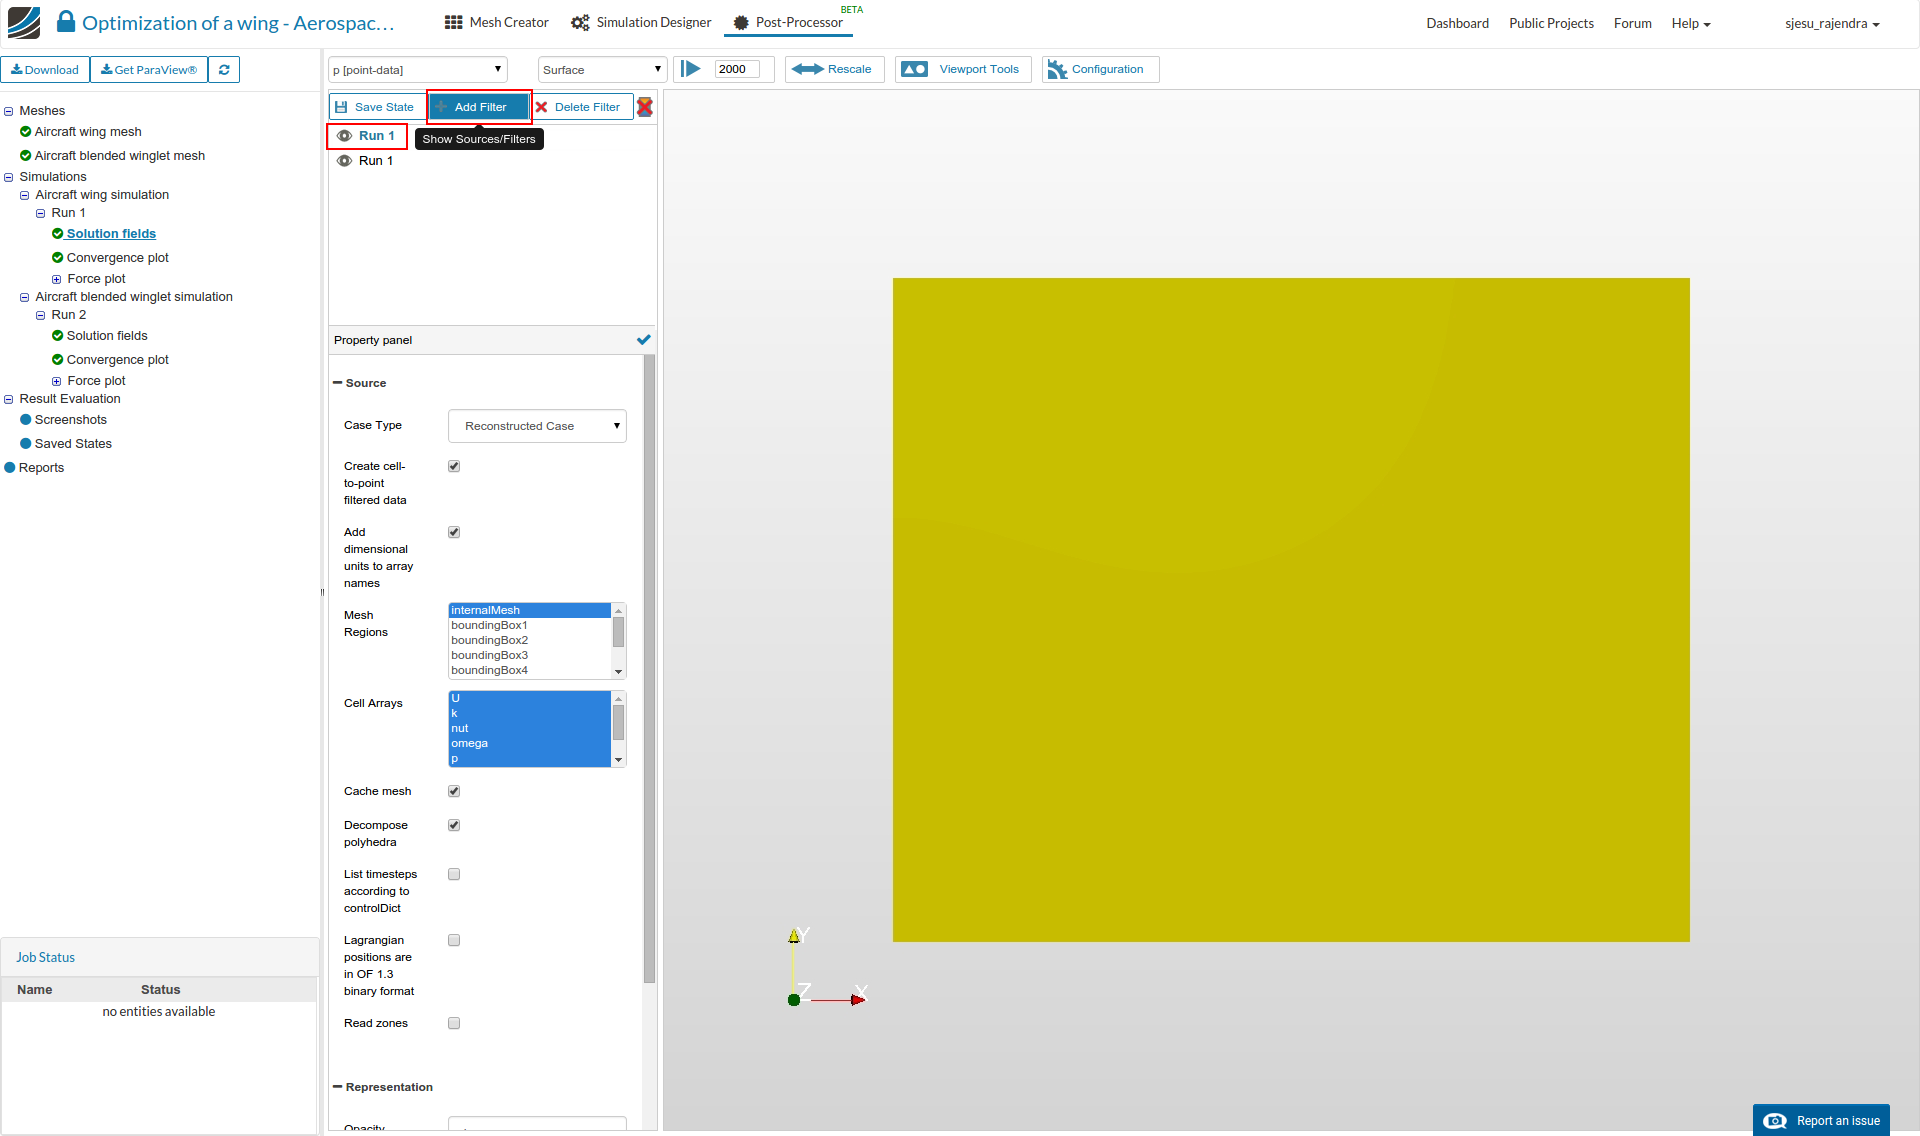Click the red delete-all filters icon
Screen dimensions: 1920x1136
[x=645, y=107]
